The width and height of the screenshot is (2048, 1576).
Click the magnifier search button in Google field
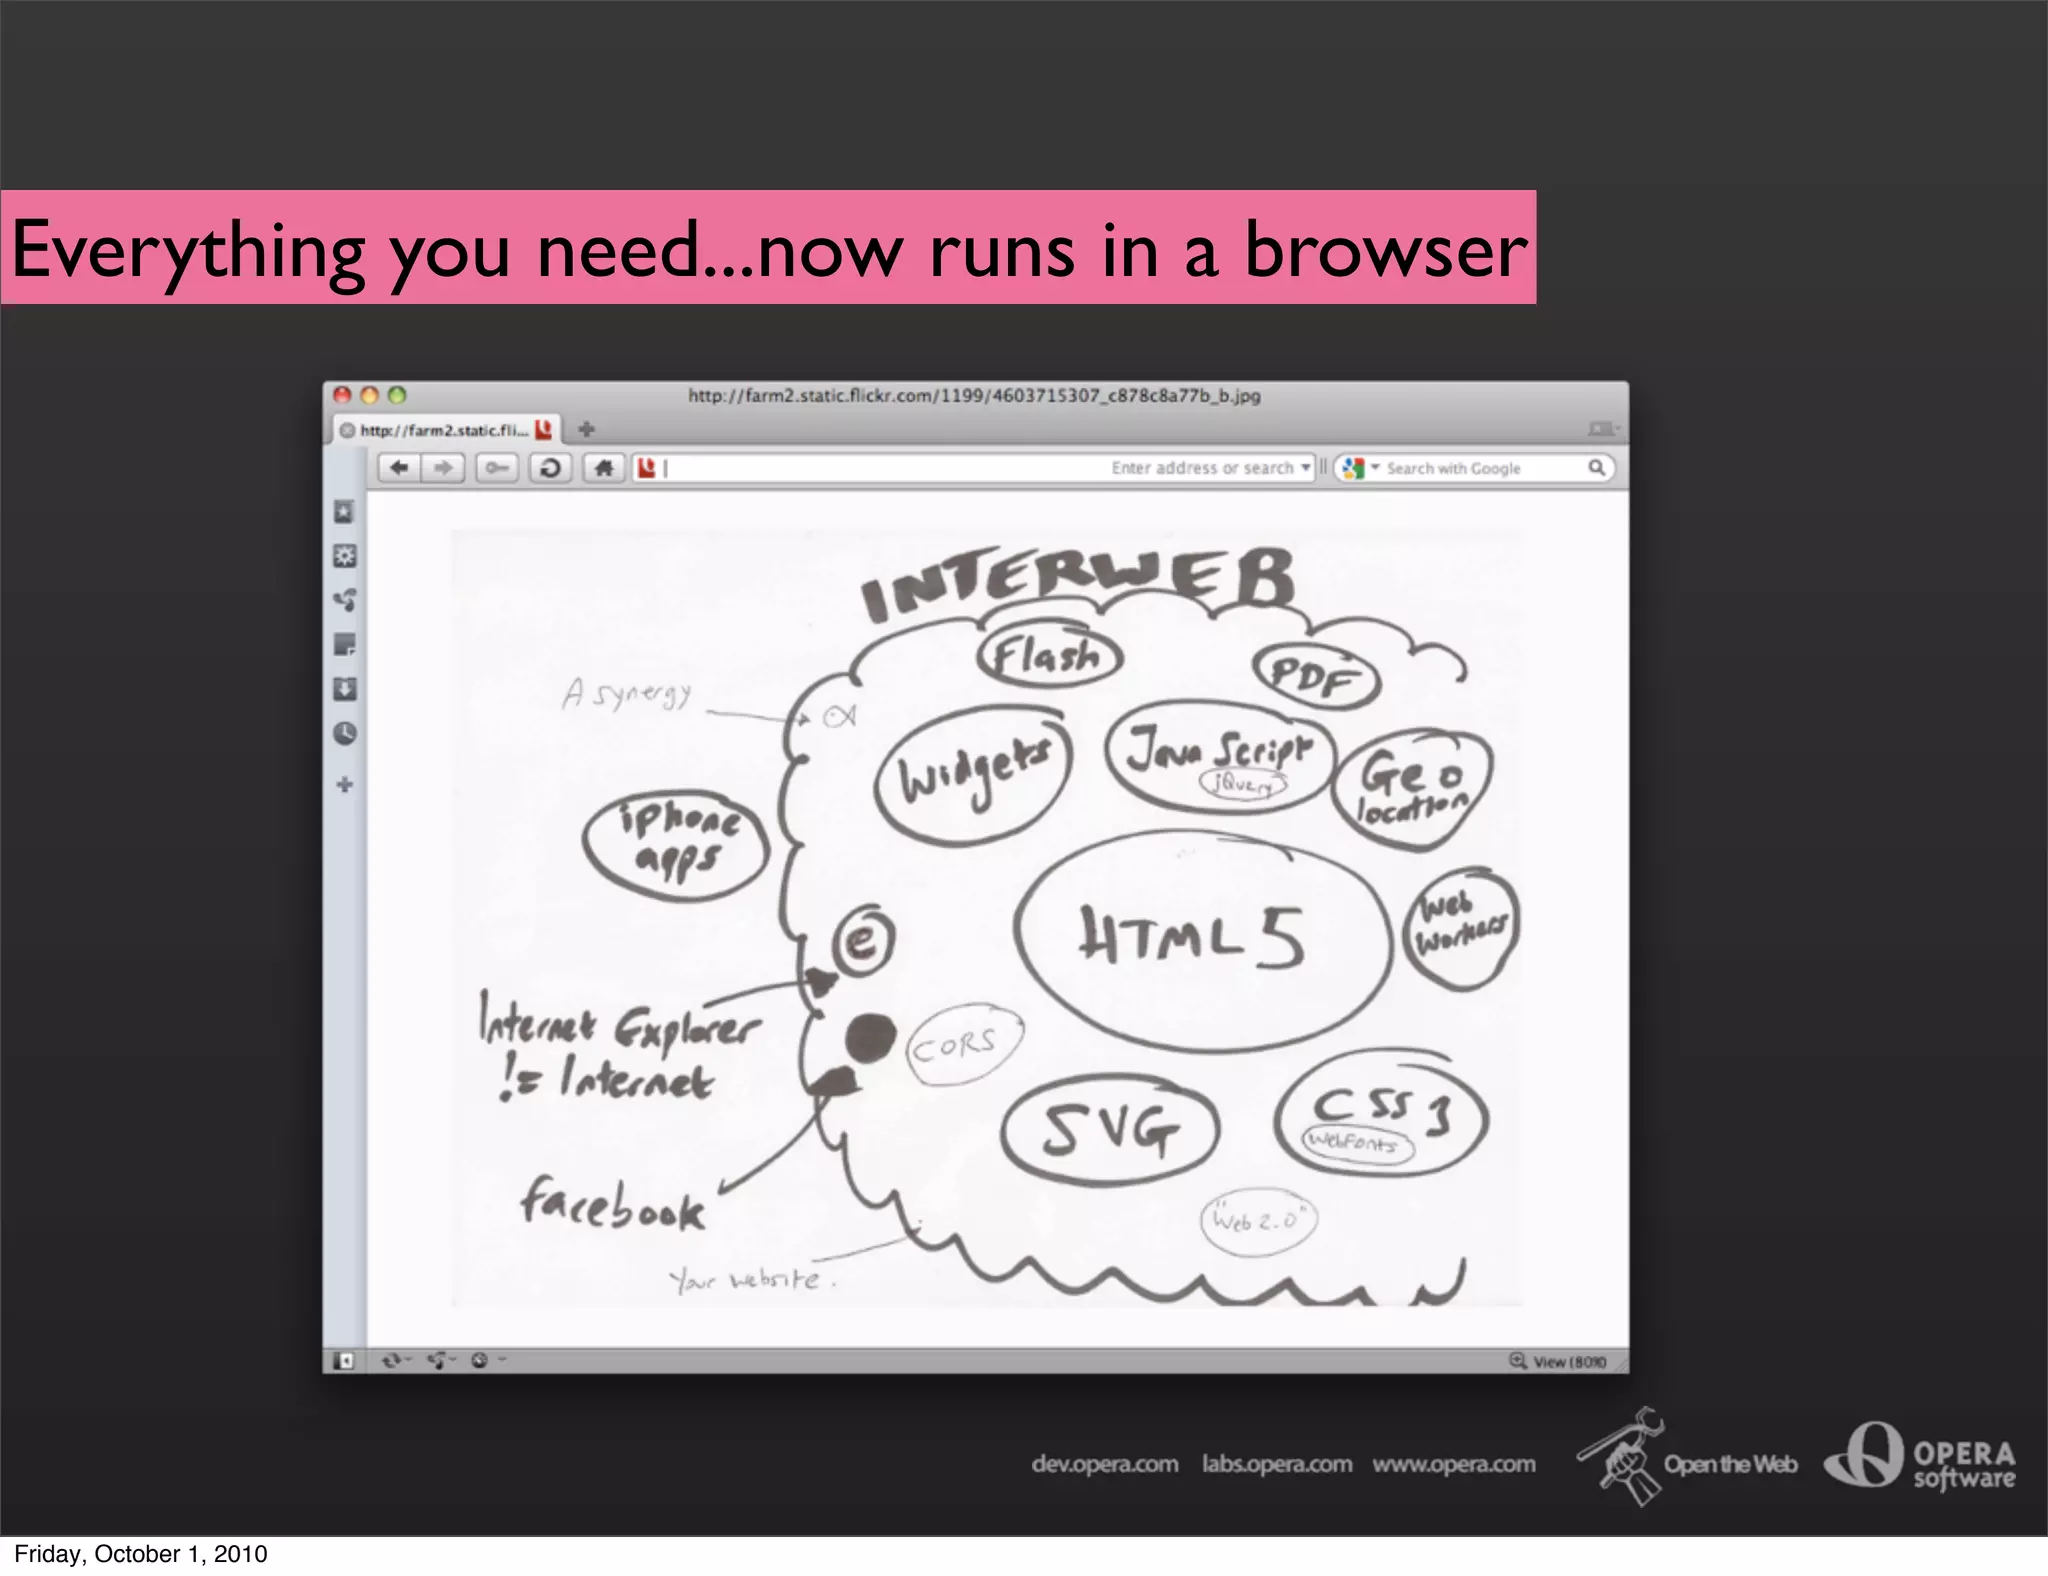(1596, 468)
